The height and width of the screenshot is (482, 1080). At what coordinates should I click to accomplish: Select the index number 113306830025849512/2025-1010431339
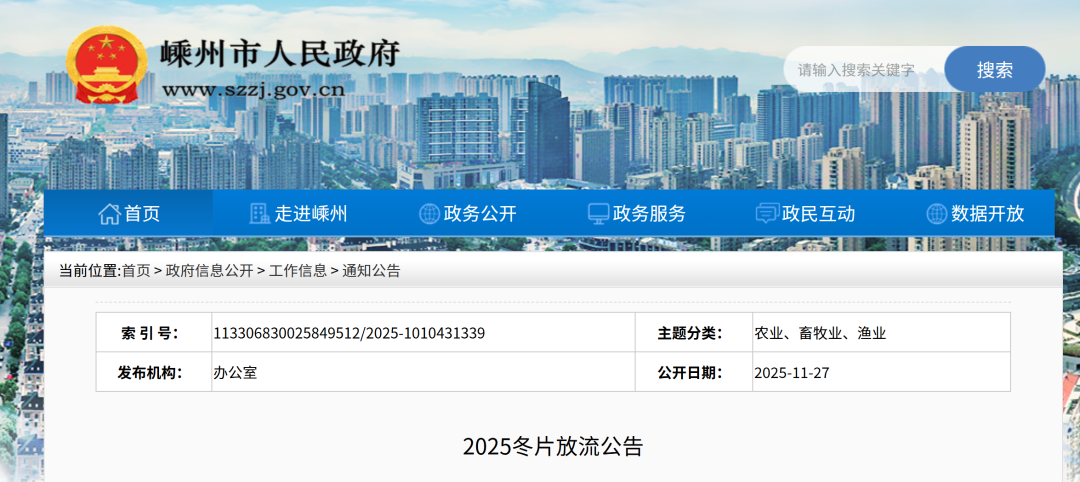(349, 333)
